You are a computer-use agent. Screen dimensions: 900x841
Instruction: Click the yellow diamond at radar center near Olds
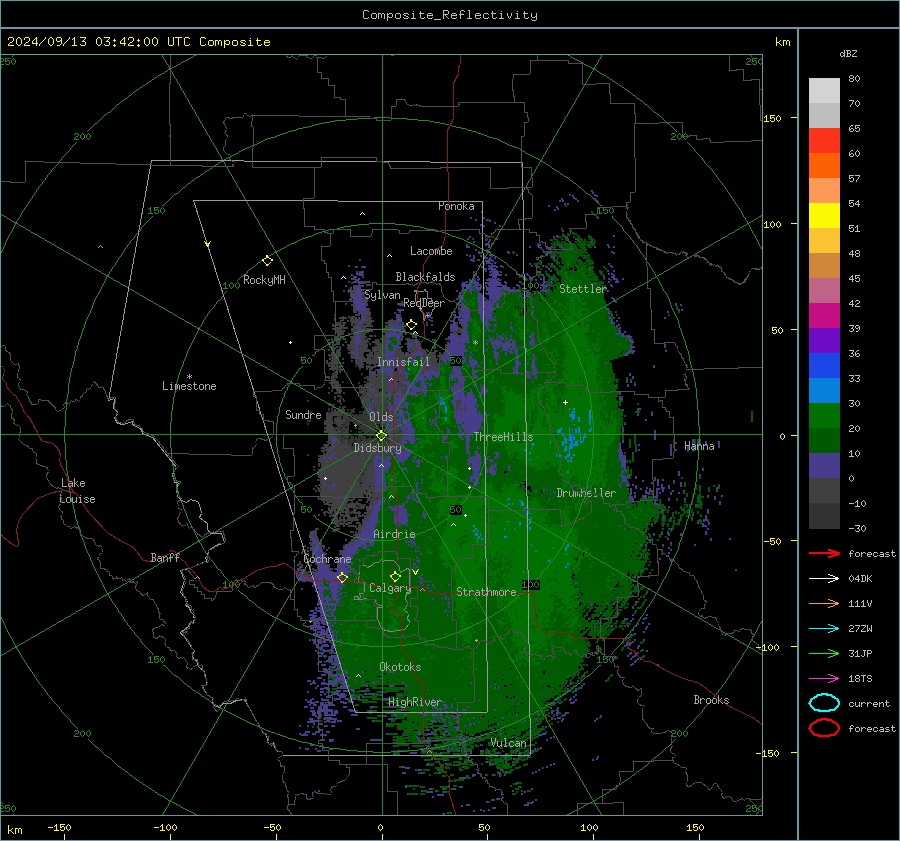pyautogui.click(x=381, y=435)
